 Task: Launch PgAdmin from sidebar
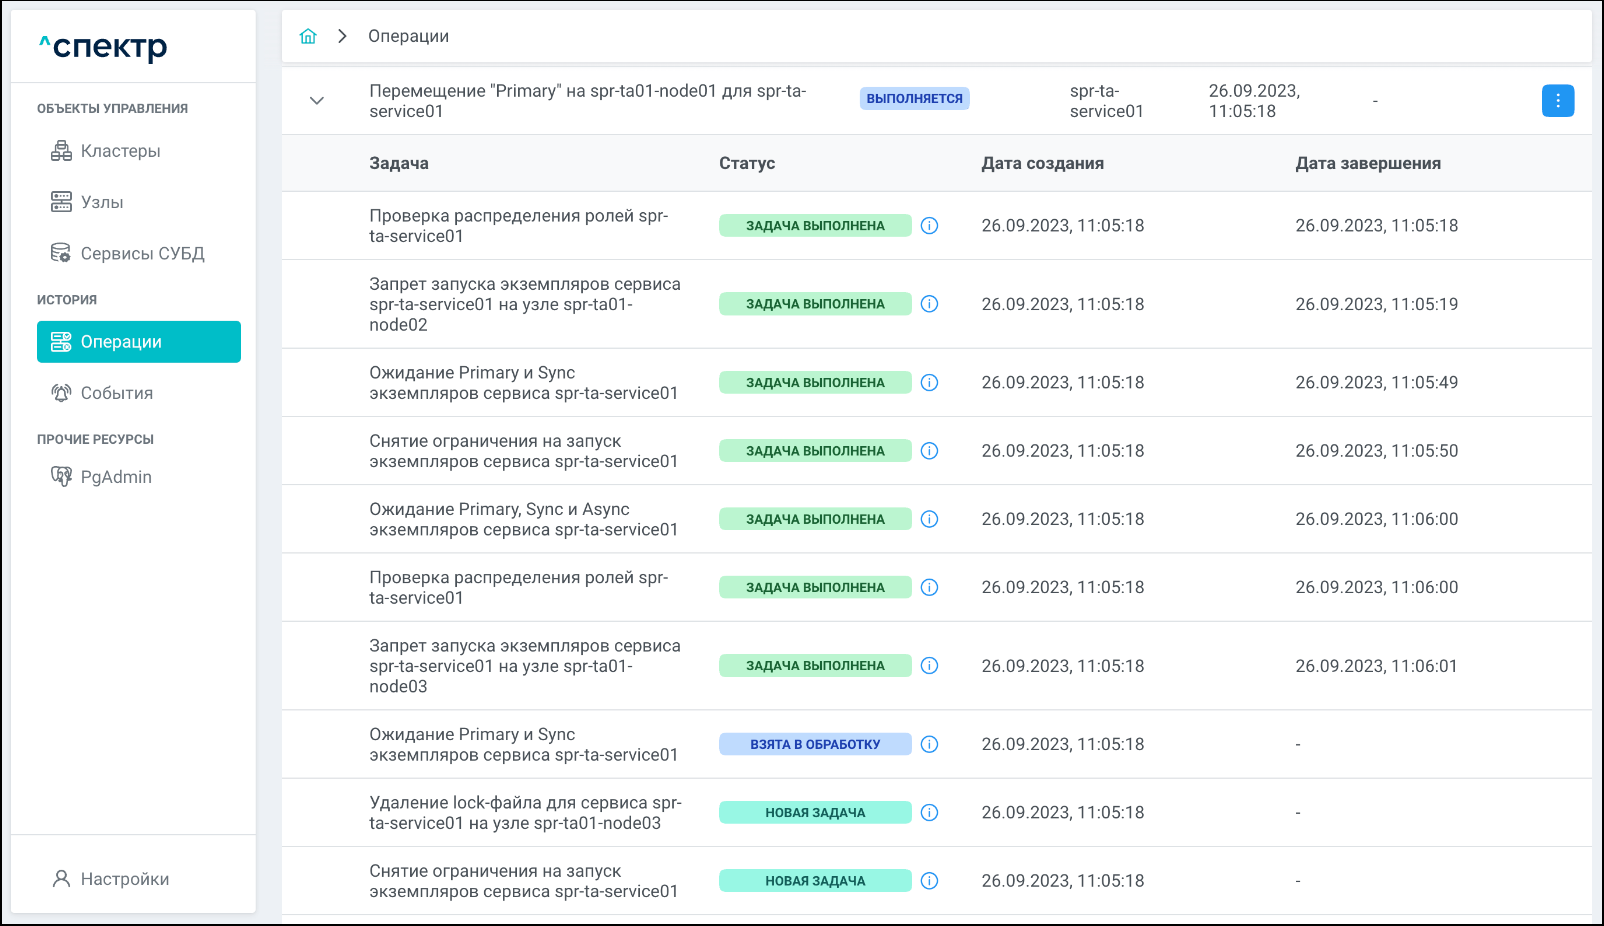pos(116,477)
